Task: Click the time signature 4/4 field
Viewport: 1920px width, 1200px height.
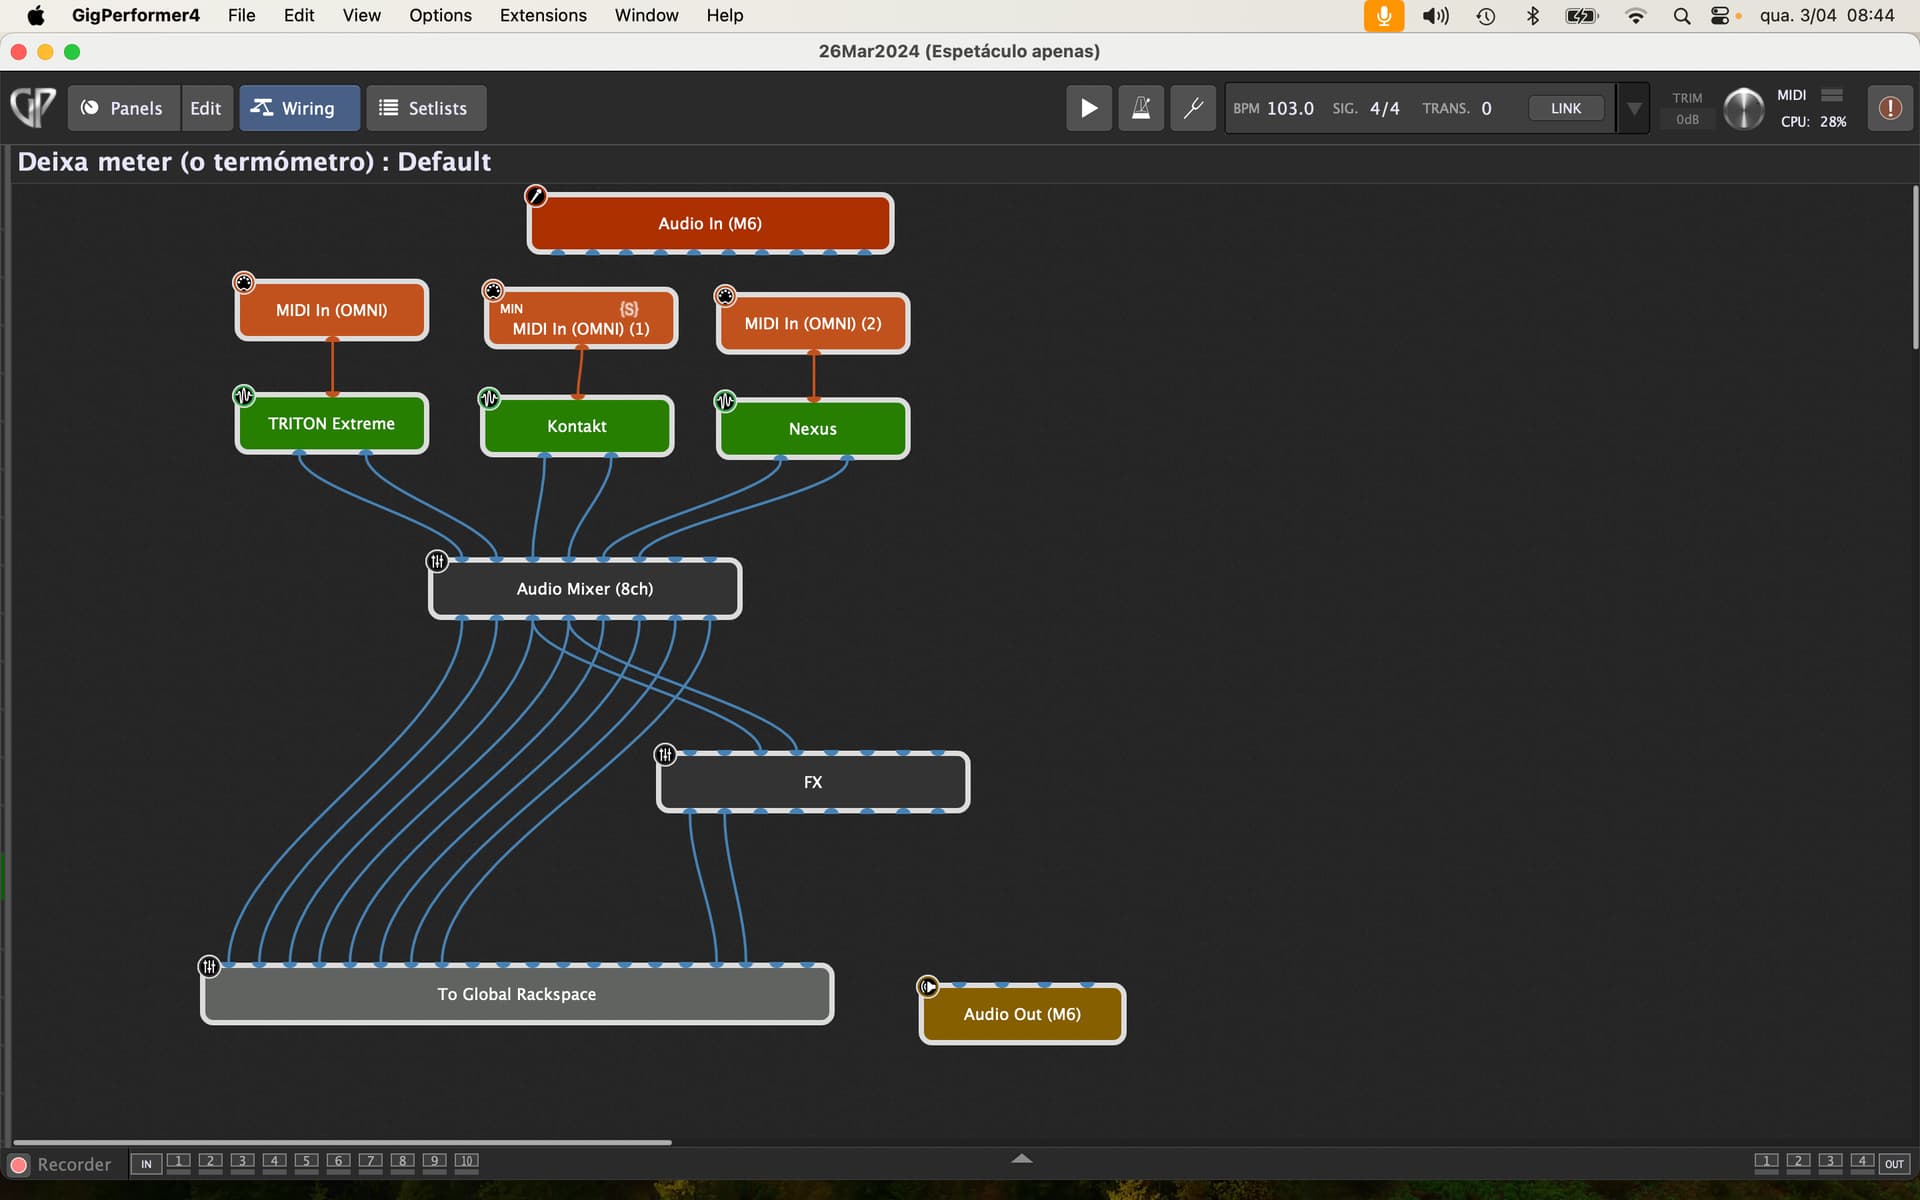Action: click(1385, 108)
